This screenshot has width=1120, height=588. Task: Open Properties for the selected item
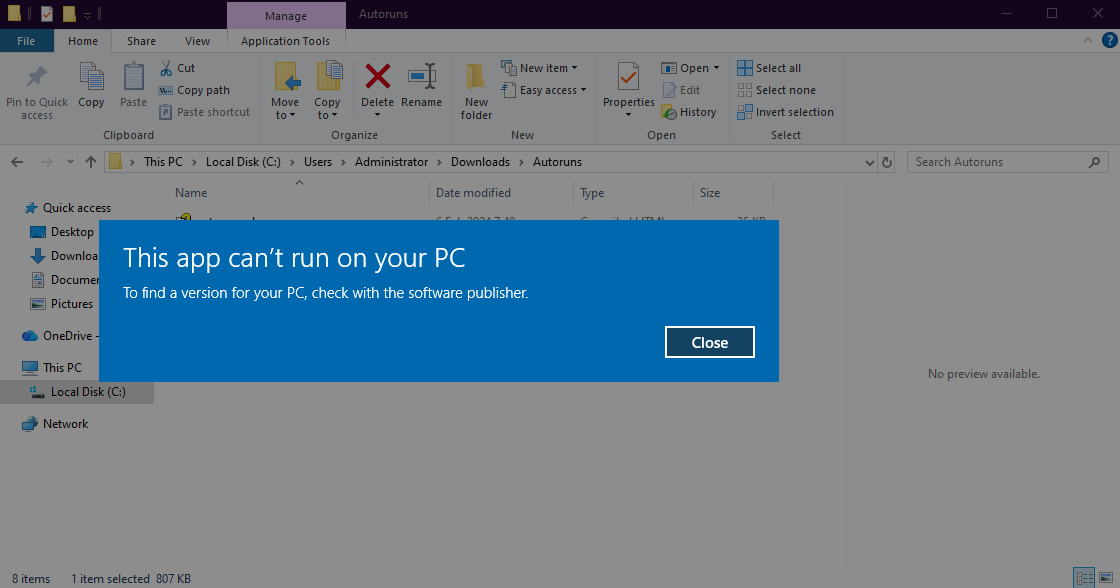click(x=628, y=88)
